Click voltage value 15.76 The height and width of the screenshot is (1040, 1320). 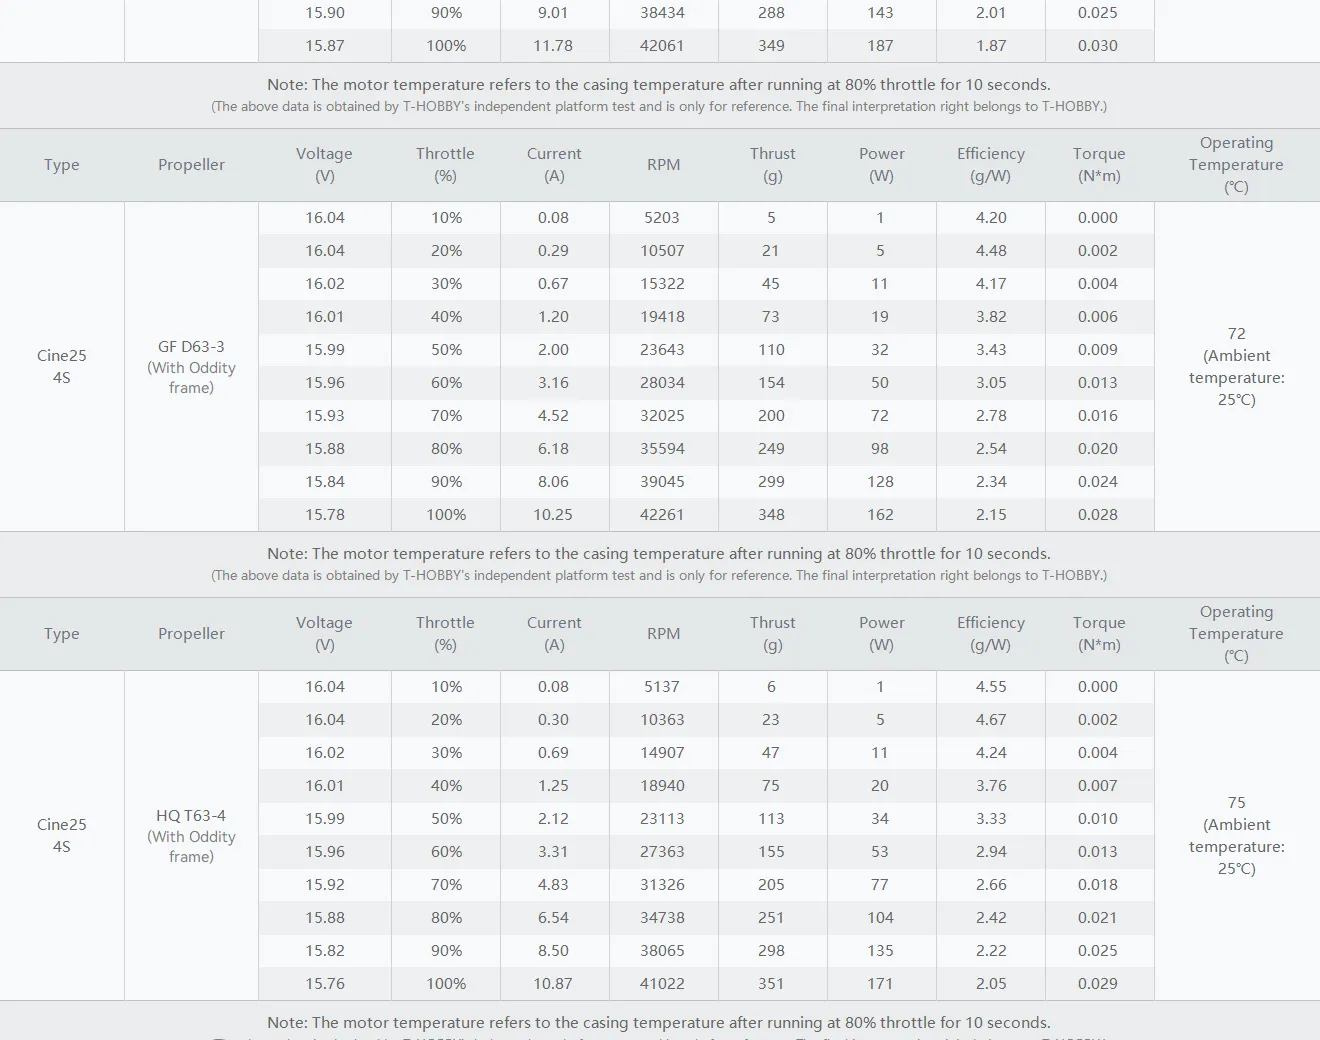[x=325, y=983]
